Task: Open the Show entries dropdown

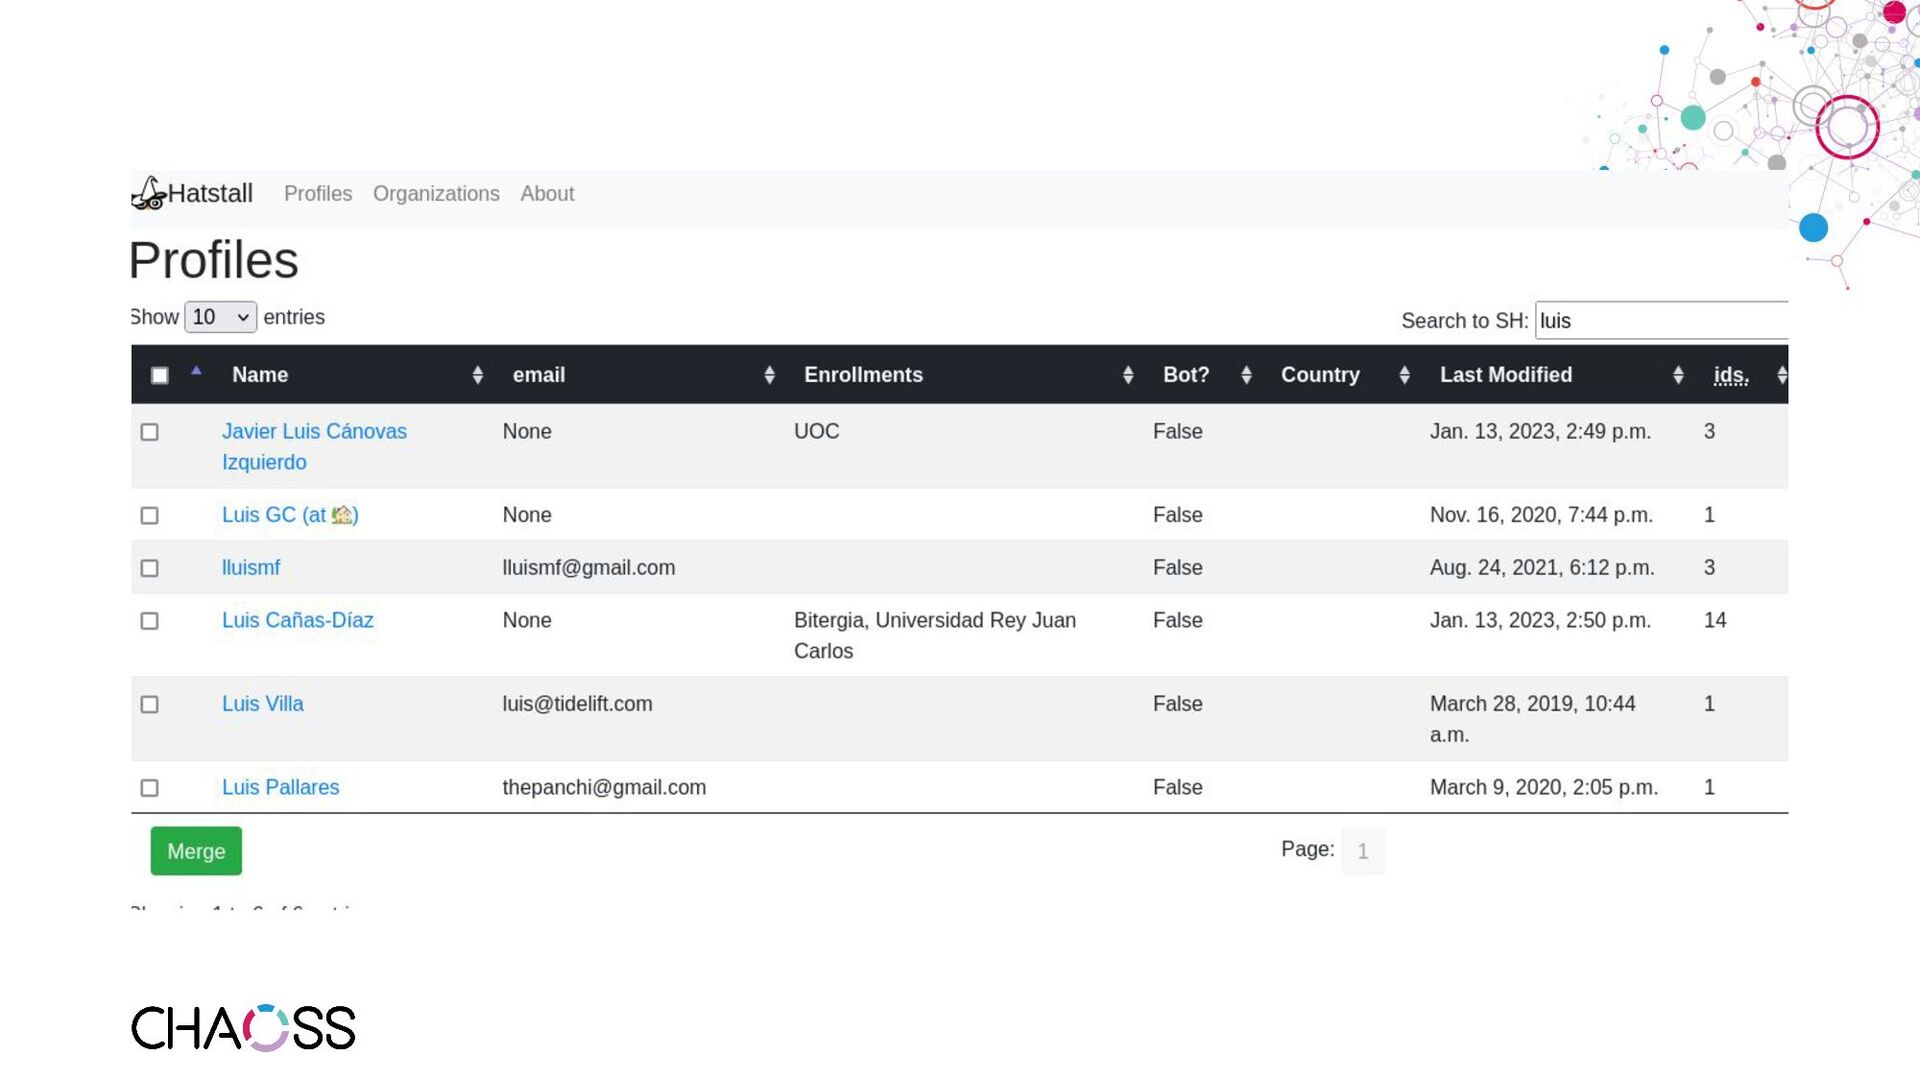Action: (x=220, y=317)
